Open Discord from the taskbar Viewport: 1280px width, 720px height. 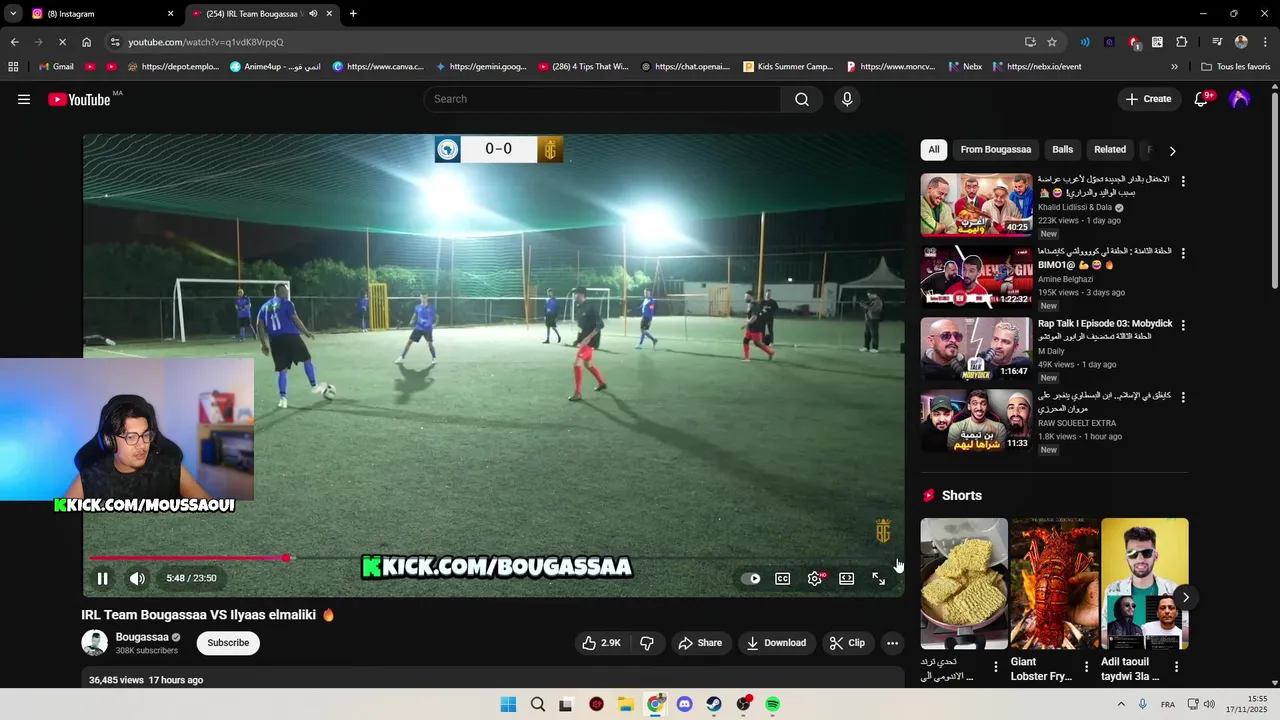(684, 704)
